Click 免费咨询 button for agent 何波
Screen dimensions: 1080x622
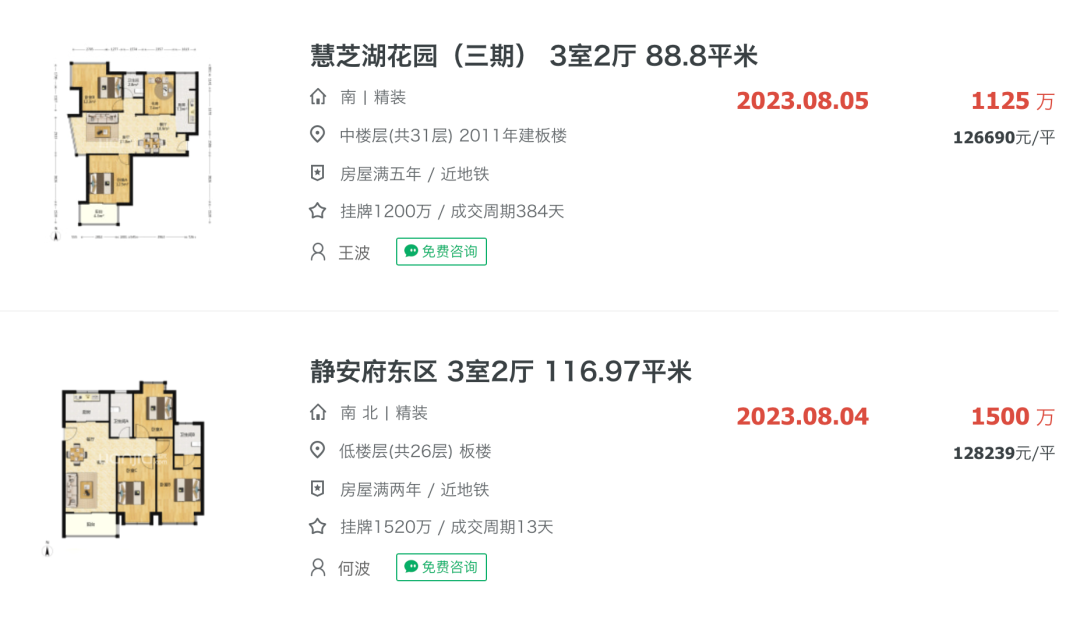(x=441, y=567)
